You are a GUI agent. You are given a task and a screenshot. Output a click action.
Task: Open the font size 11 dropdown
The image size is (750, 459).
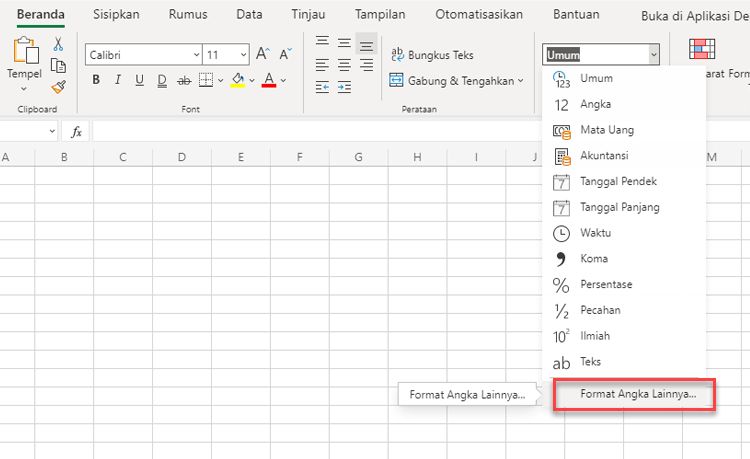pos(243,55)
